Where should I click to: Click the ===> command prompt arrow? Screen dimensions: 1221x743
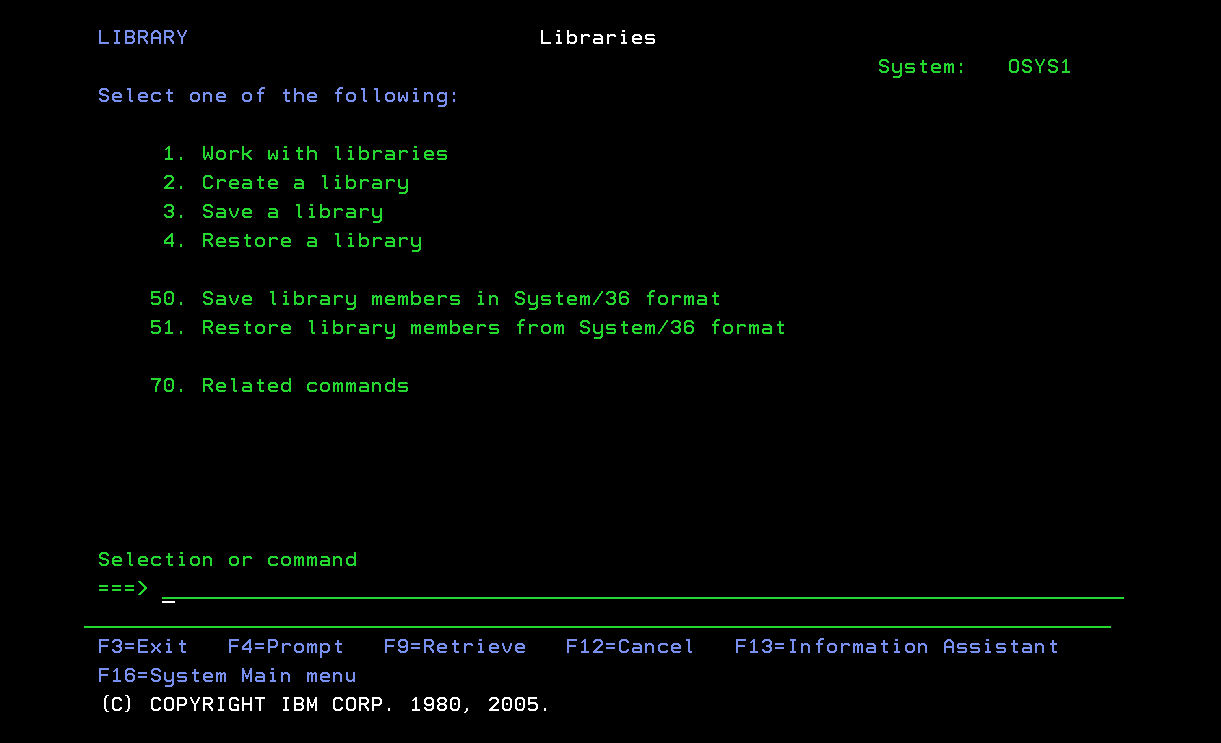[x=122, y=589]
